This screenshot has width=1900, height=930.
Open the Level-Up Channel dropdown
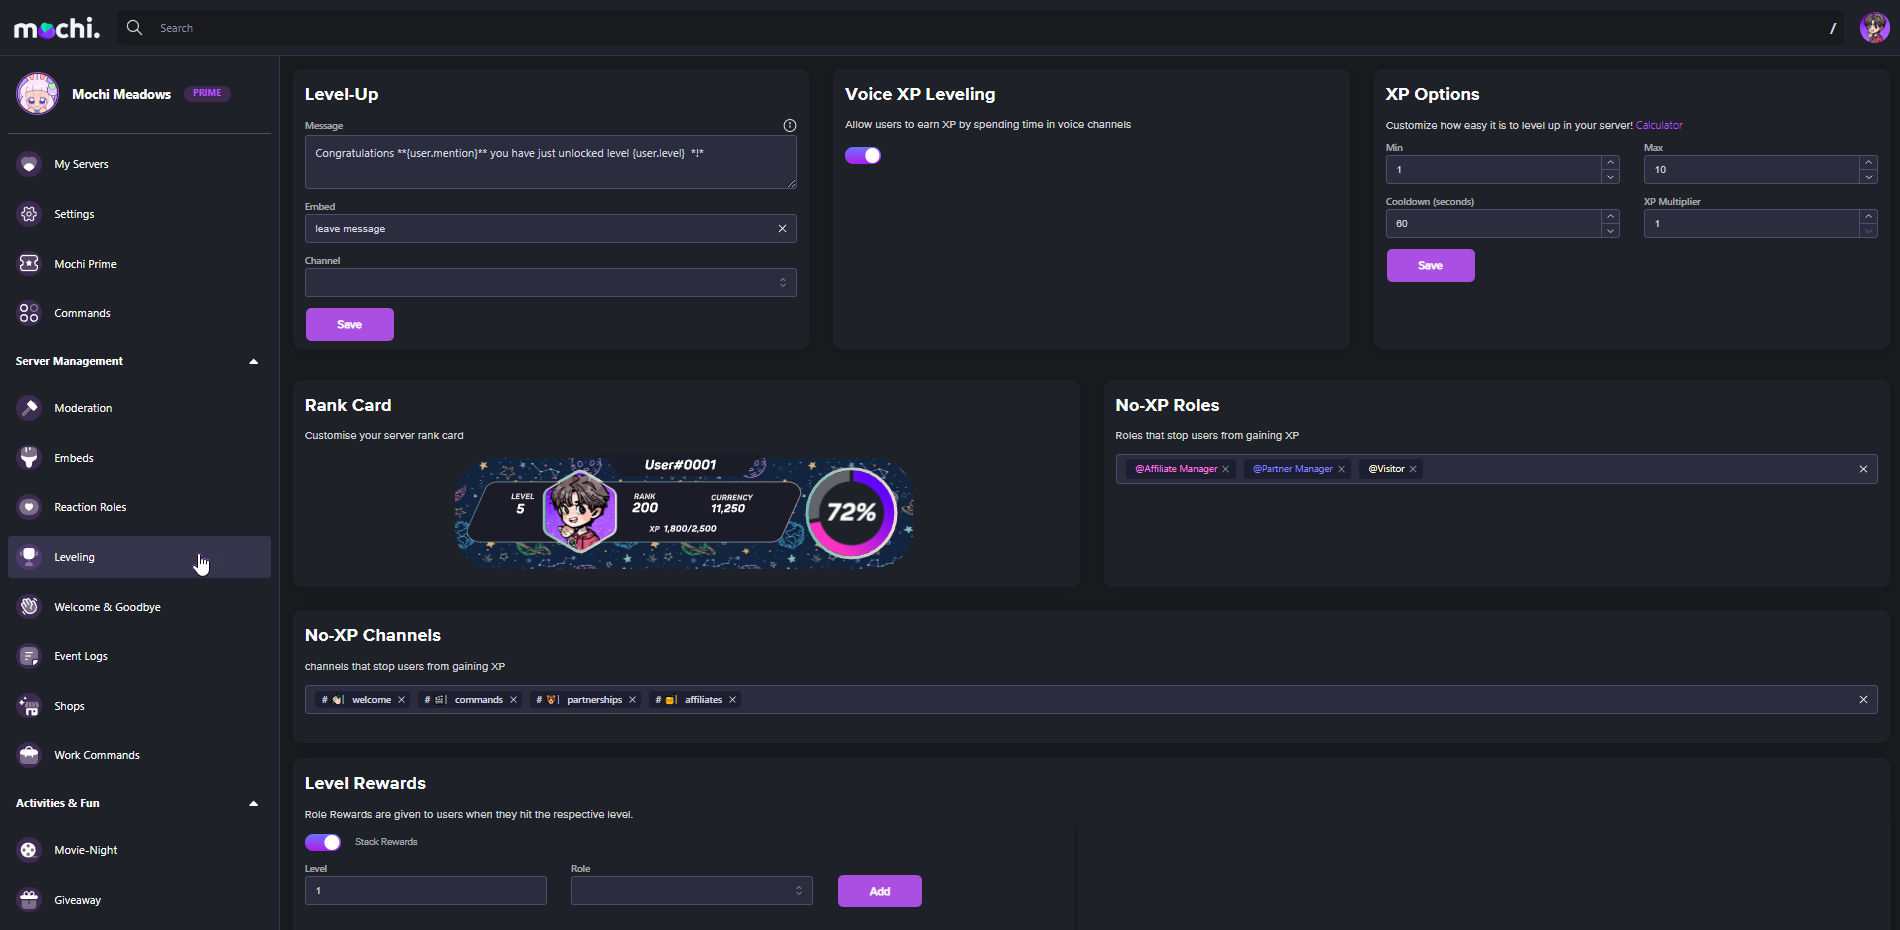click(x=550, y=283)
